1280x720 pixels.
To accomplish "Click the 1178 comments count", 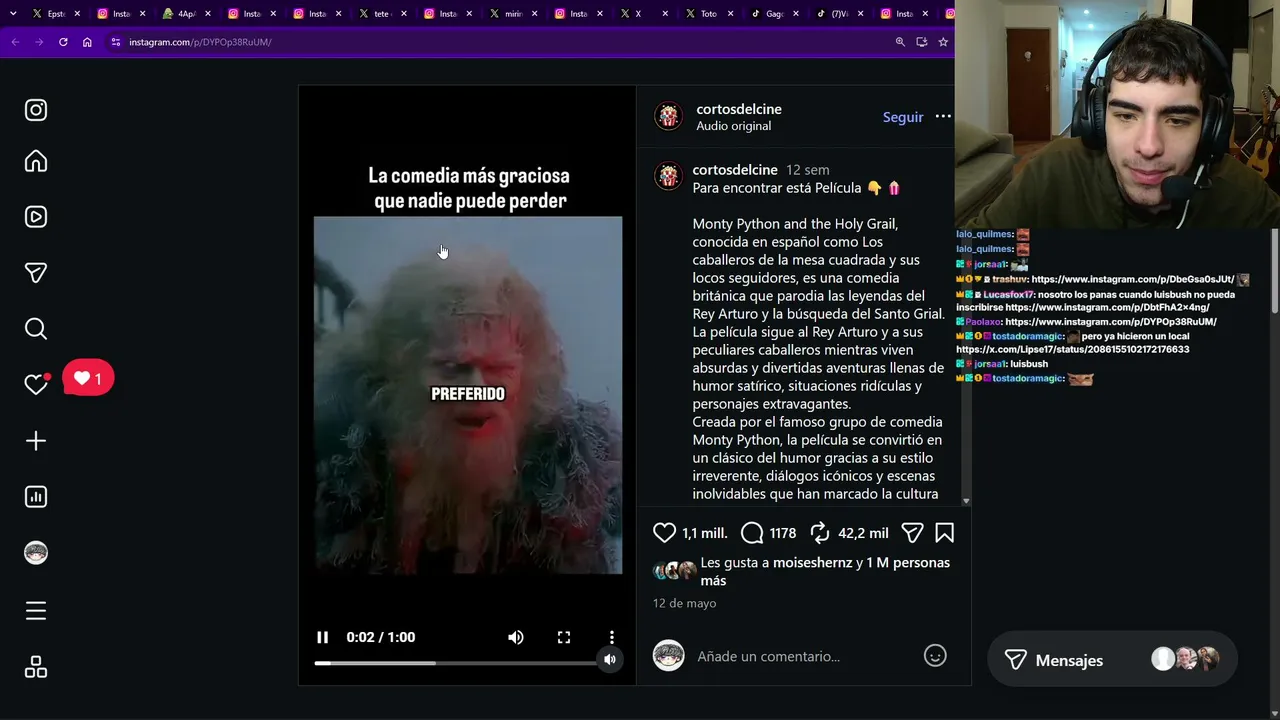I will pos(783,534).
